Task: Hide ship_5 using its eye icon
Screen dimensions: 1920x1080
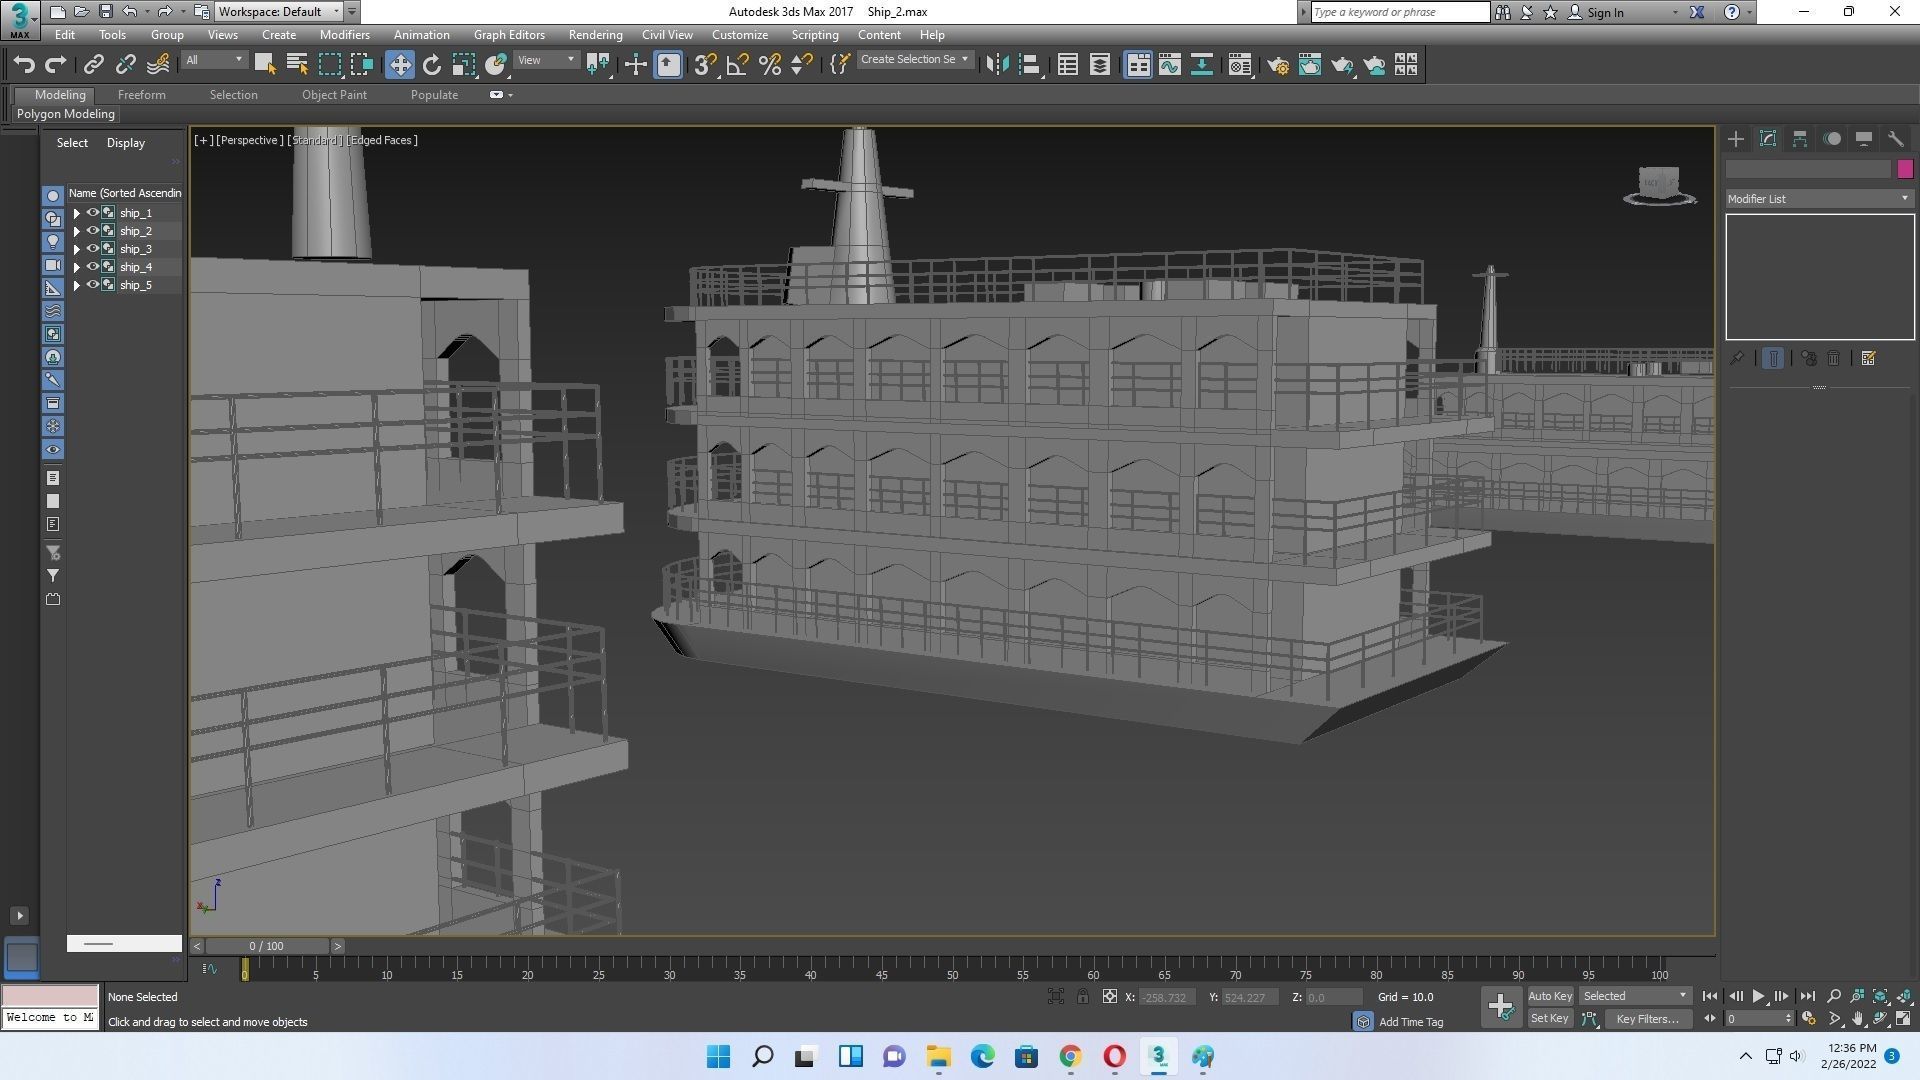Action: tap(93, 285)
